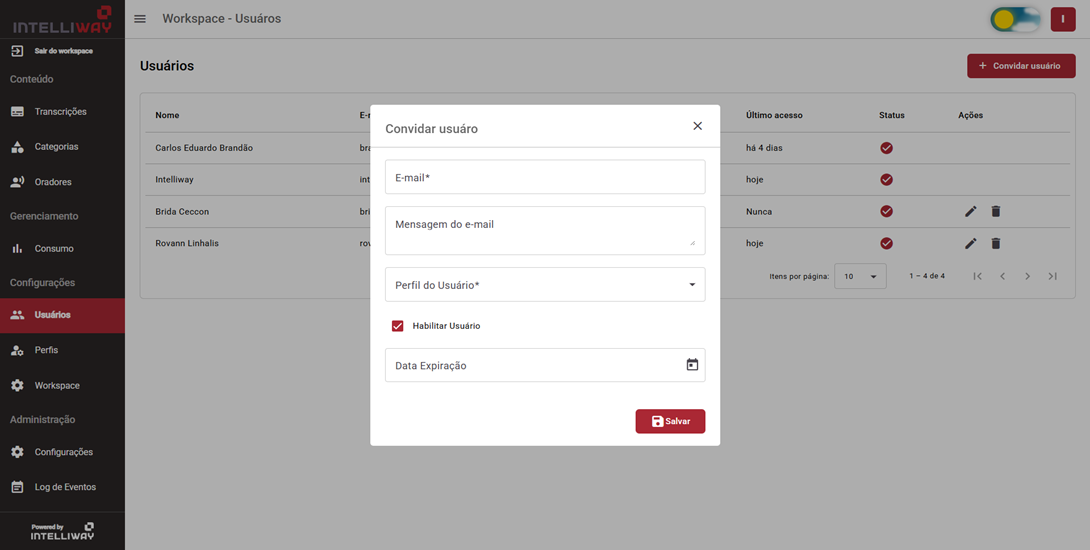Click edit pencil for Brida Ceccon
This screenshot has height=550, width=1090.
pyautogui.click(x=970, y=212)
